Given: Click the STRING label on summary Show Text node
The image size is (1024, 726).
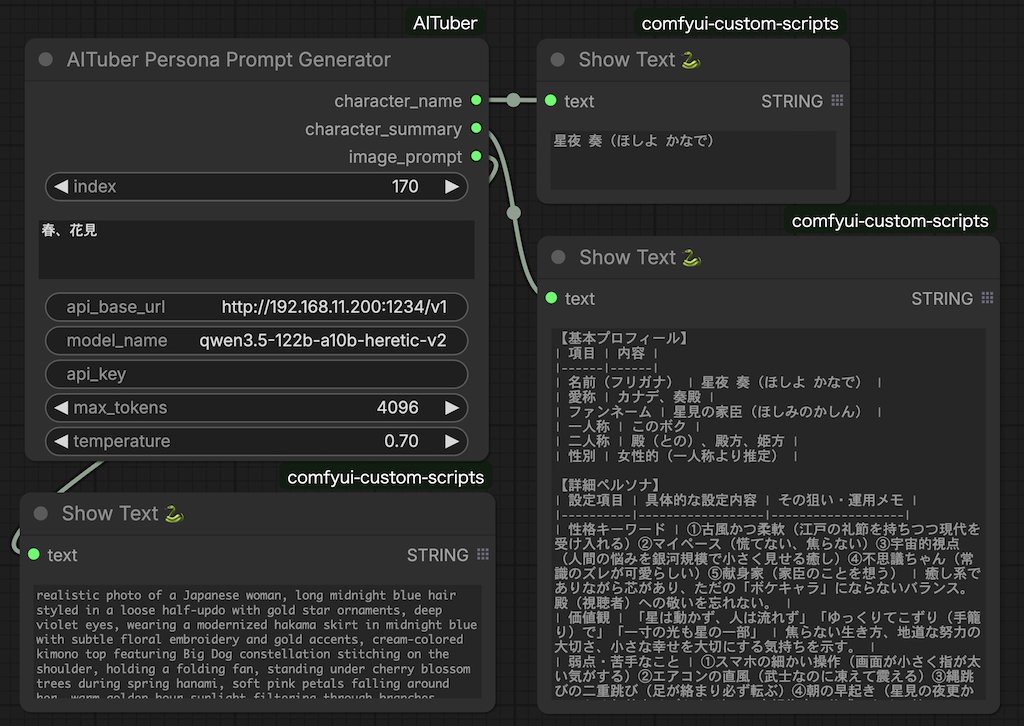Looking at the screenshot, I should point(942,299).
